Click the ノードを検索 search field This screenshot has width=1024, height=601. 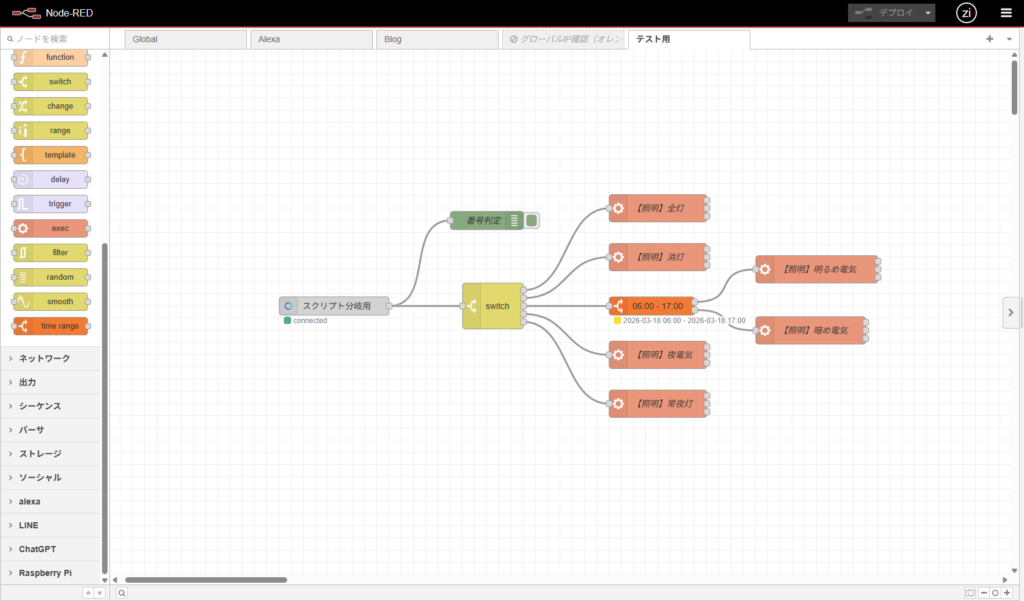(x=57, y=38)
